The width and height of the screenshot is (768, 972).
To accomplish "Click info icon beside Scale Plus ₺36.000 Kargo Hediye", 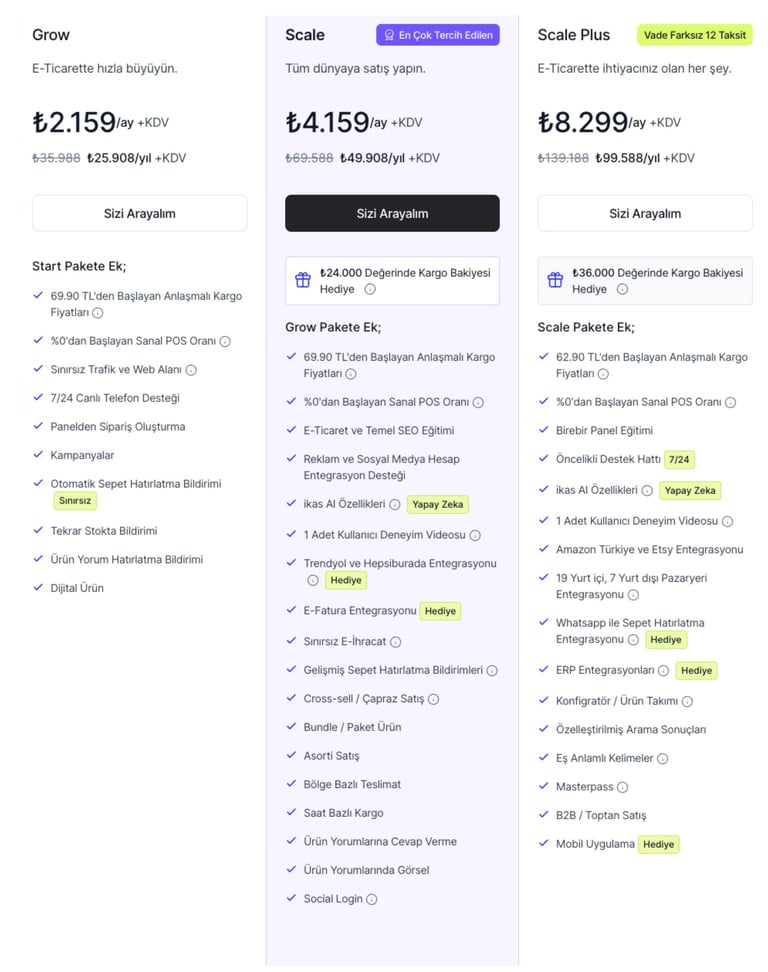I will point(622,289).
